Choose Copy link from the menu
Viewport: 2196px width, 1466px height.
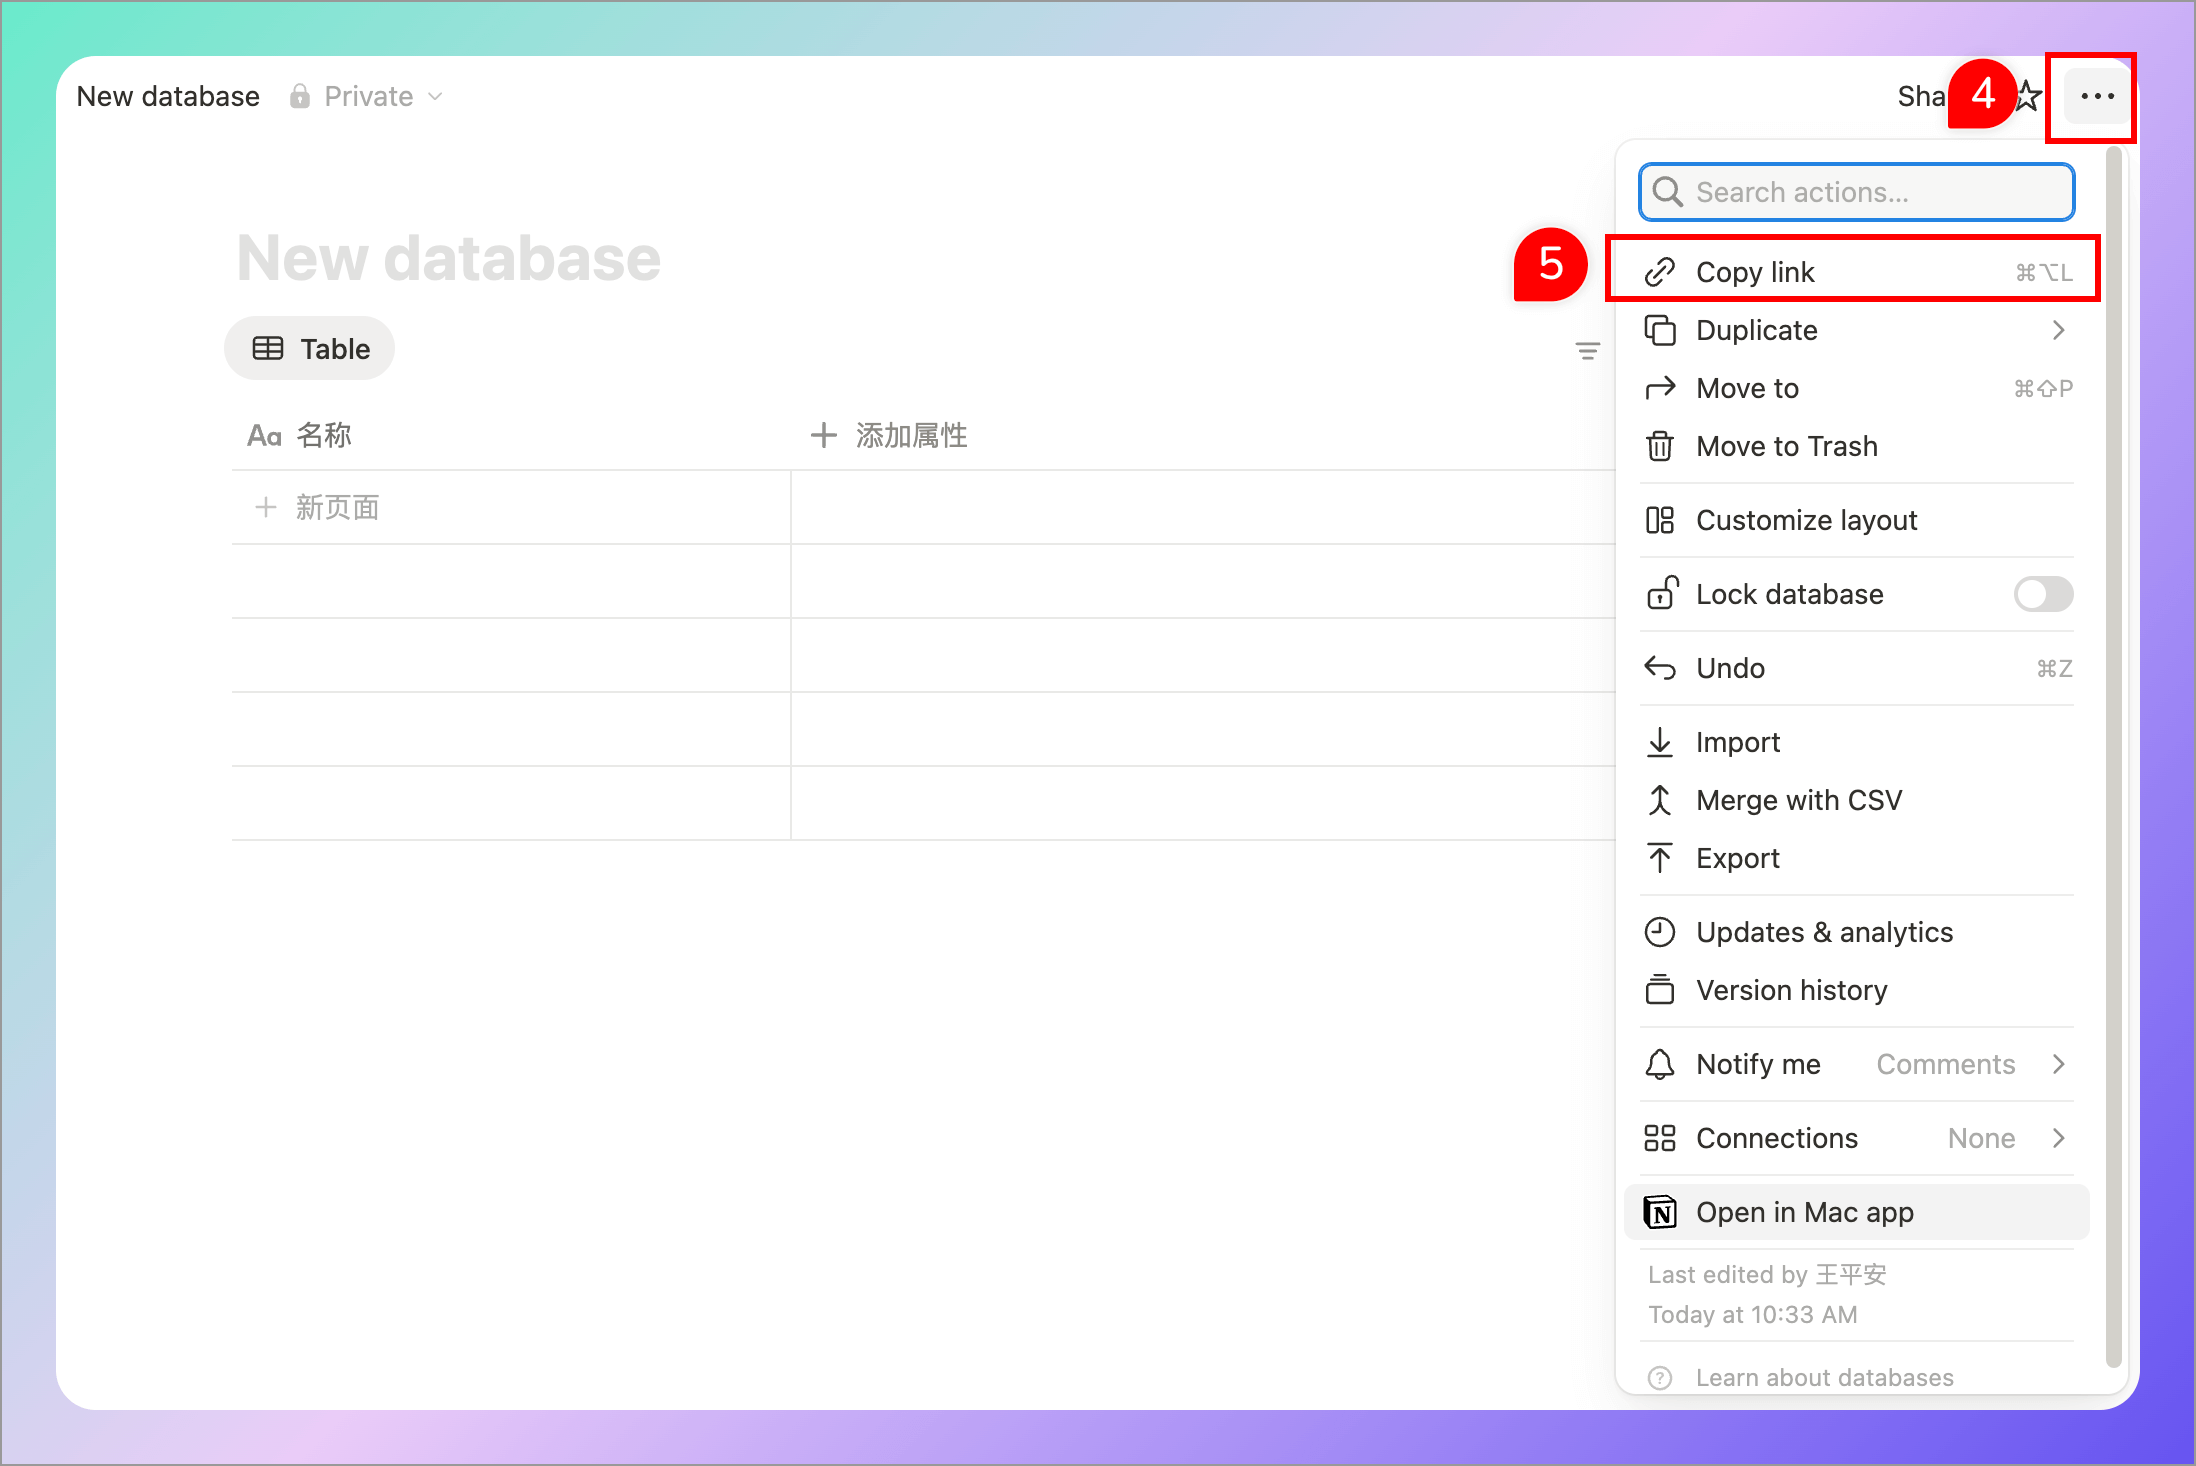click(x=1755, y=272)
